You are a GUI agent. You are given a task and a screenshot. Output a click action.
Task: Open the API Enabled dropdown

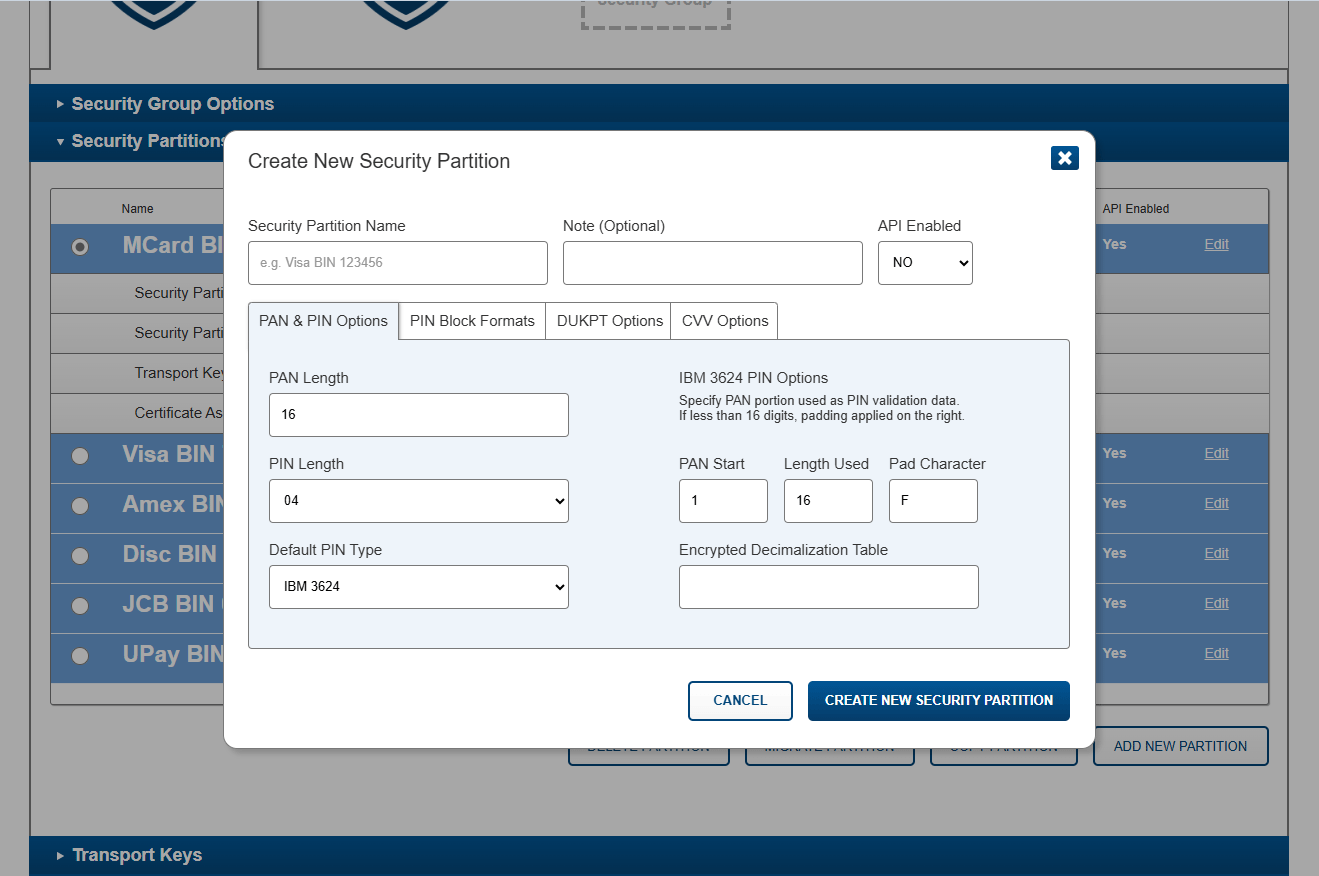point(925,263)
